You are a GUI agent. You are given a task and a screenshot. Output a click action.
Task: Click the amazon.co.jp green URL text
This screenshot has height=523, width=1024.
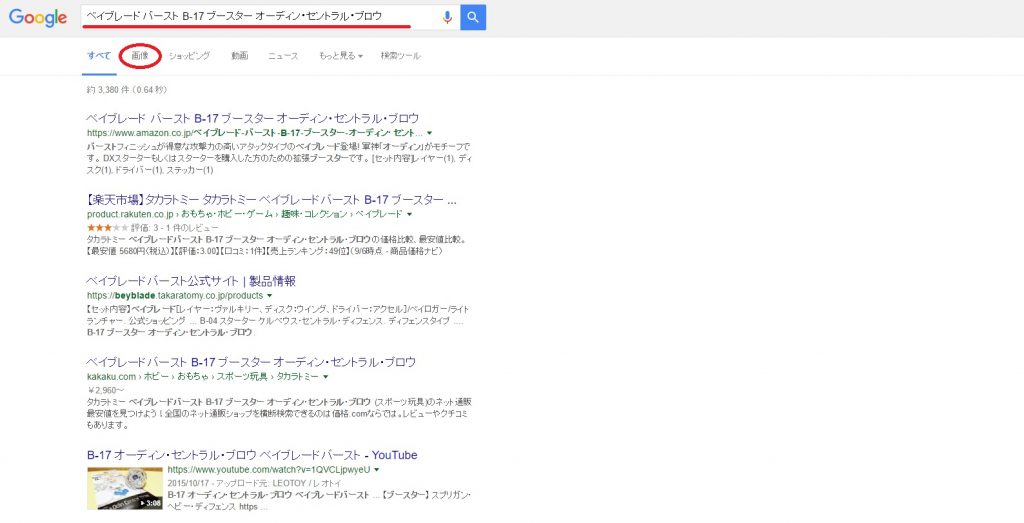[255, 133]
